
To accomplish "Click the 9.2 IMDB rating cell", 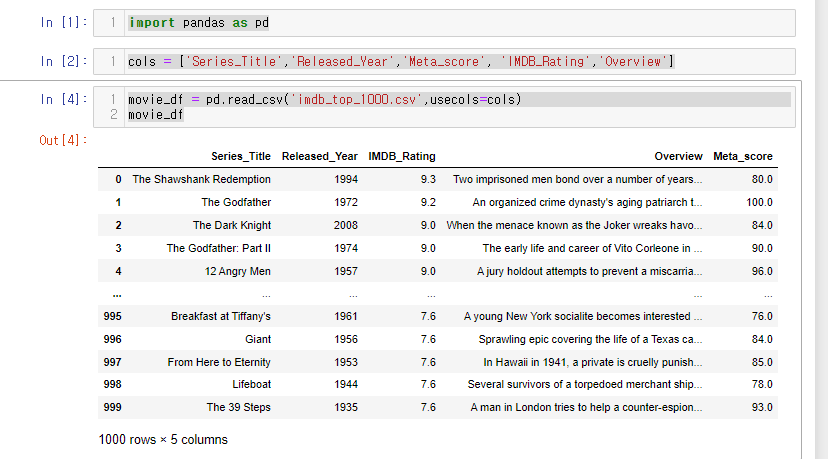I will click(428, 202).
